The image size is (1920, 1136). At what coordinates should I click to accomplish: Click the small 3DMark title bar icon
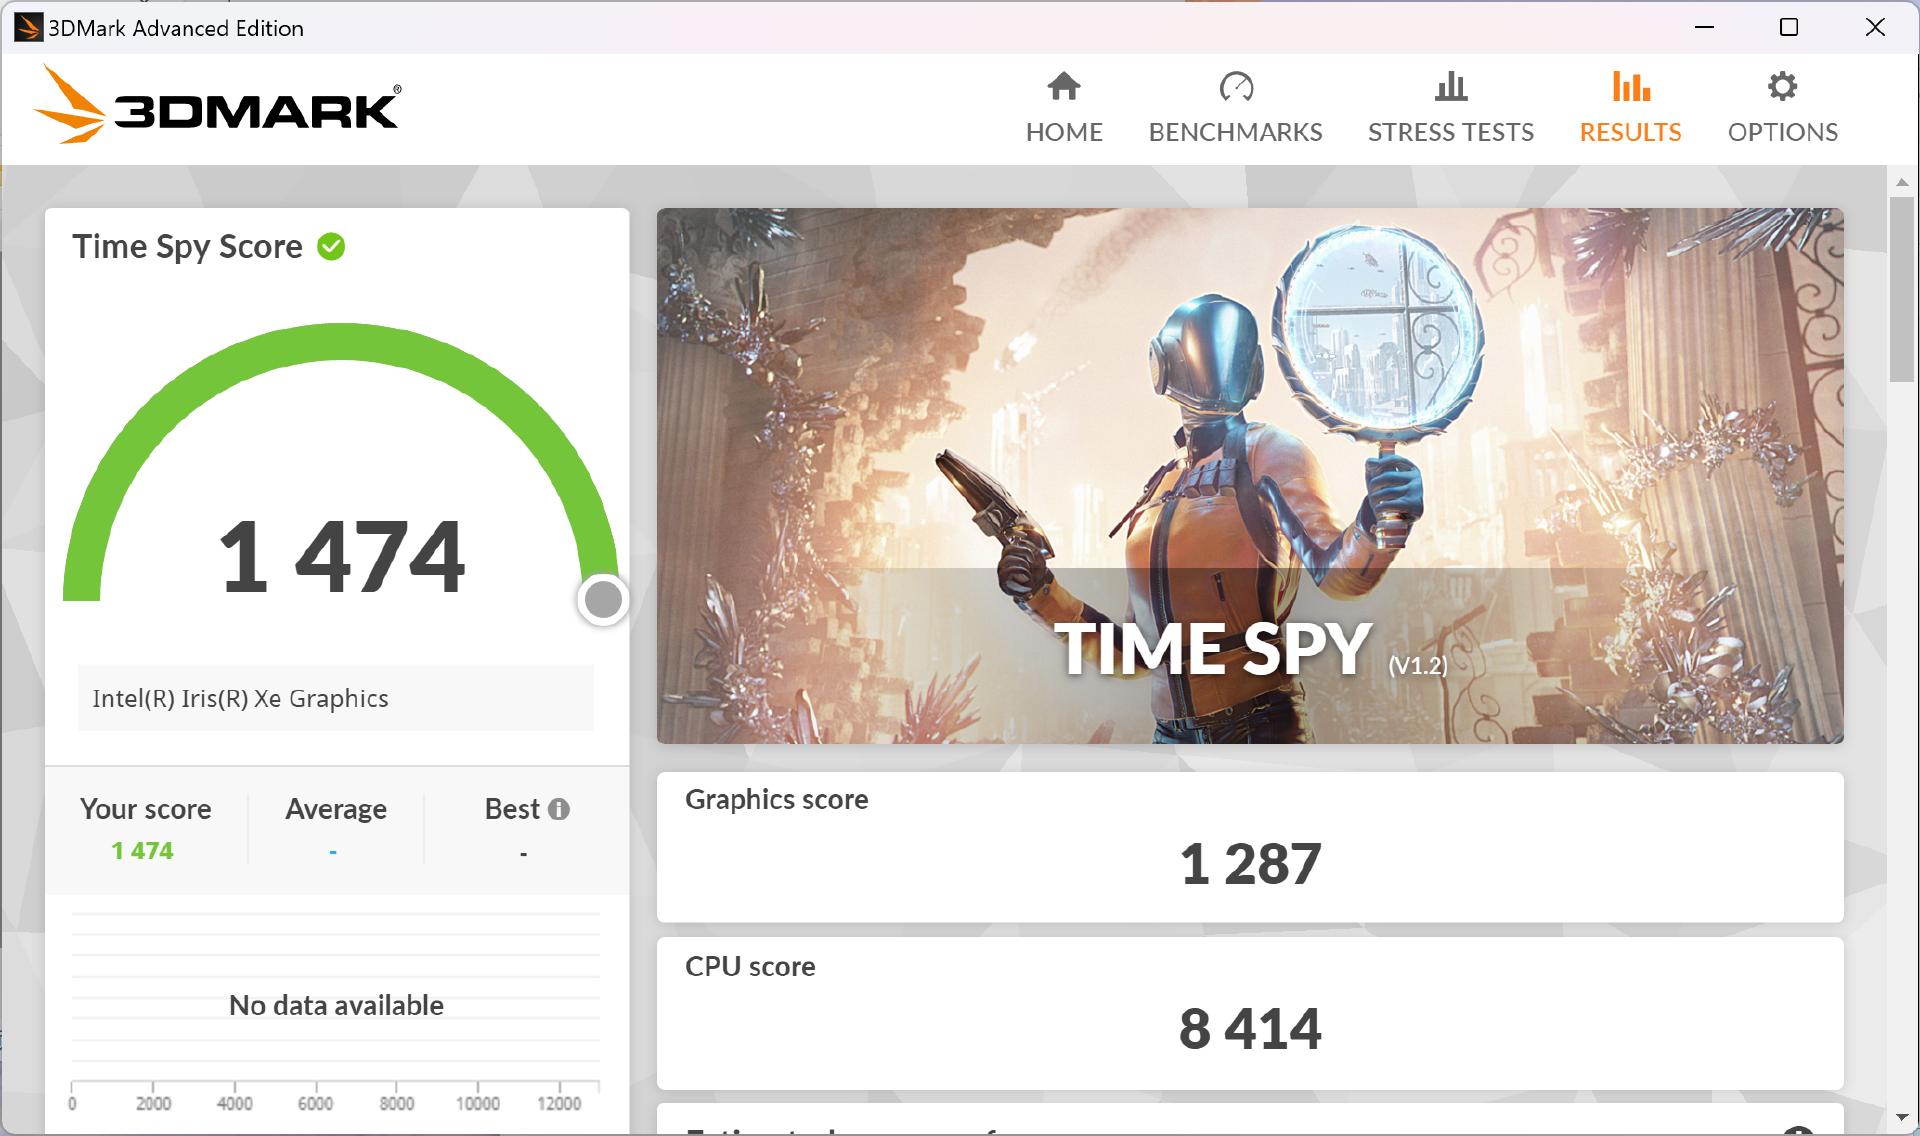tap(28, 28)
